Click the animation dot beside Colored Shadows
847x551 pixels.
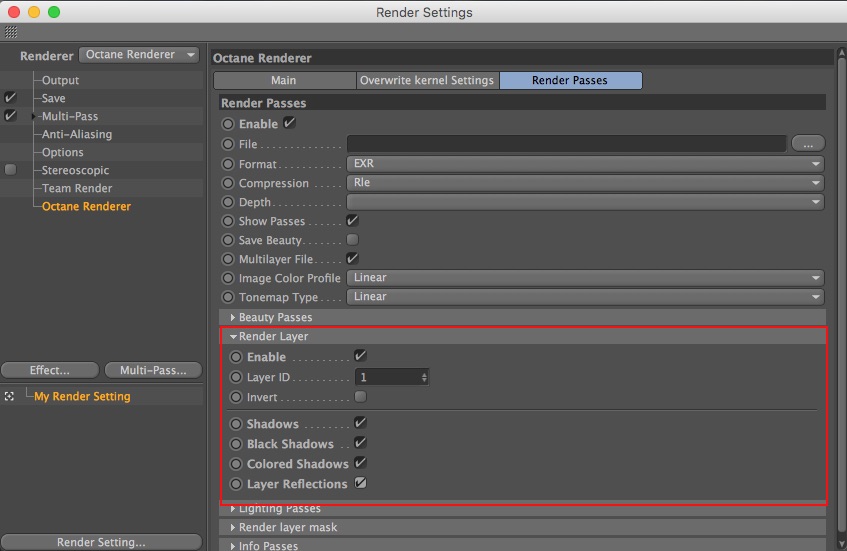pos(236,464)
